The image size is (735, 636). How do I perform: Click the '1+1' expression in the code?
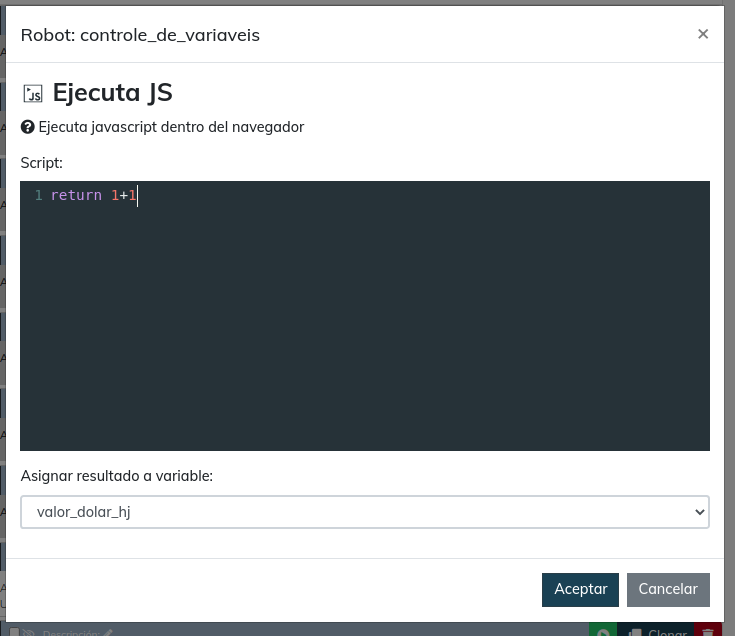point(123,195)
